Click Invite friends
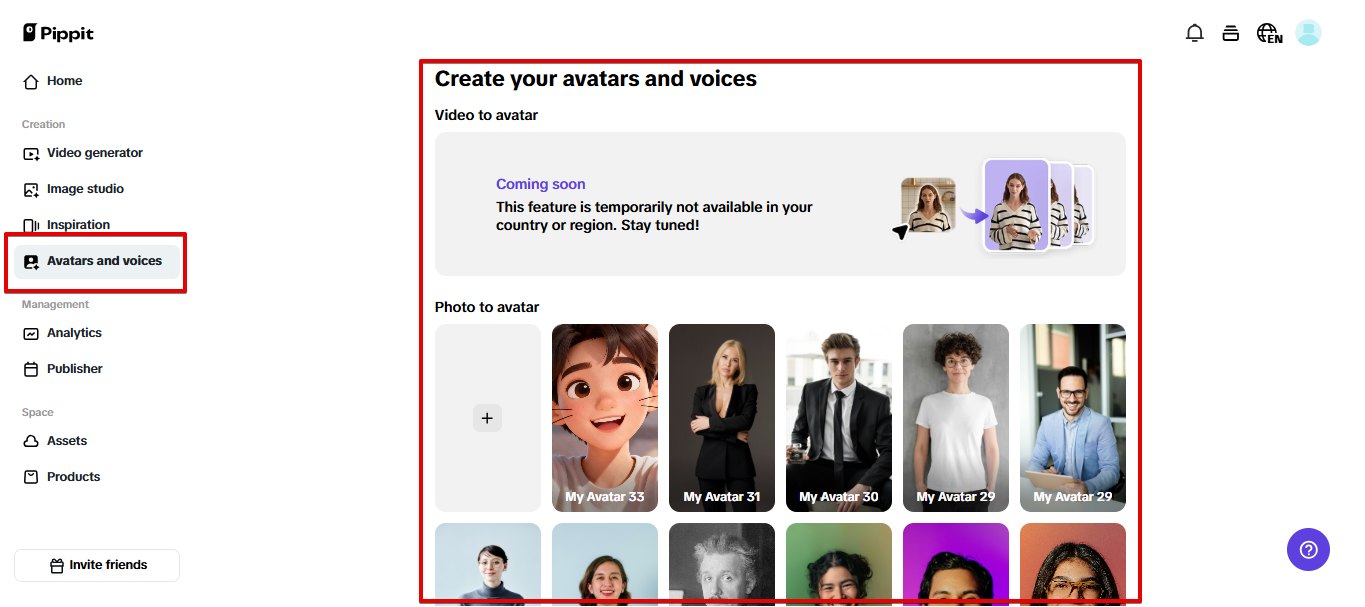 point(96,565)
